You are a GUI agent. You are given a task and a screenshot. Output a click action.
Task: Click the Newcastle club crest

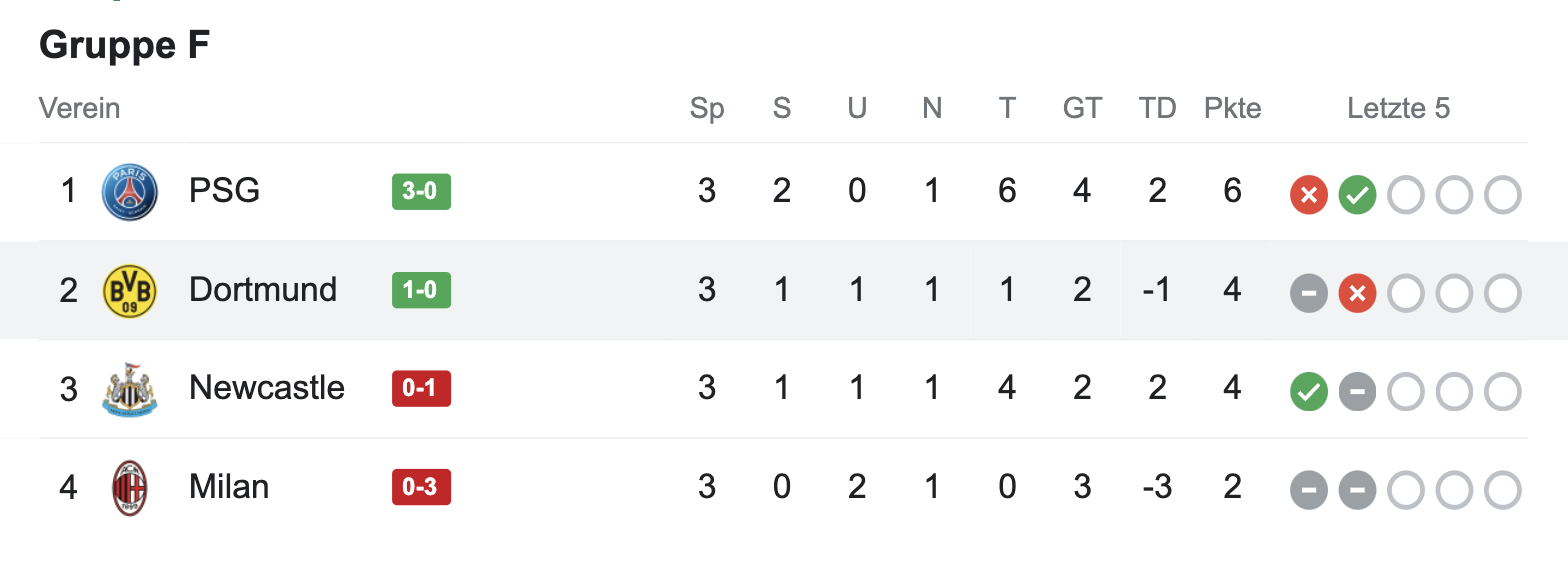(x=130, y=389)
